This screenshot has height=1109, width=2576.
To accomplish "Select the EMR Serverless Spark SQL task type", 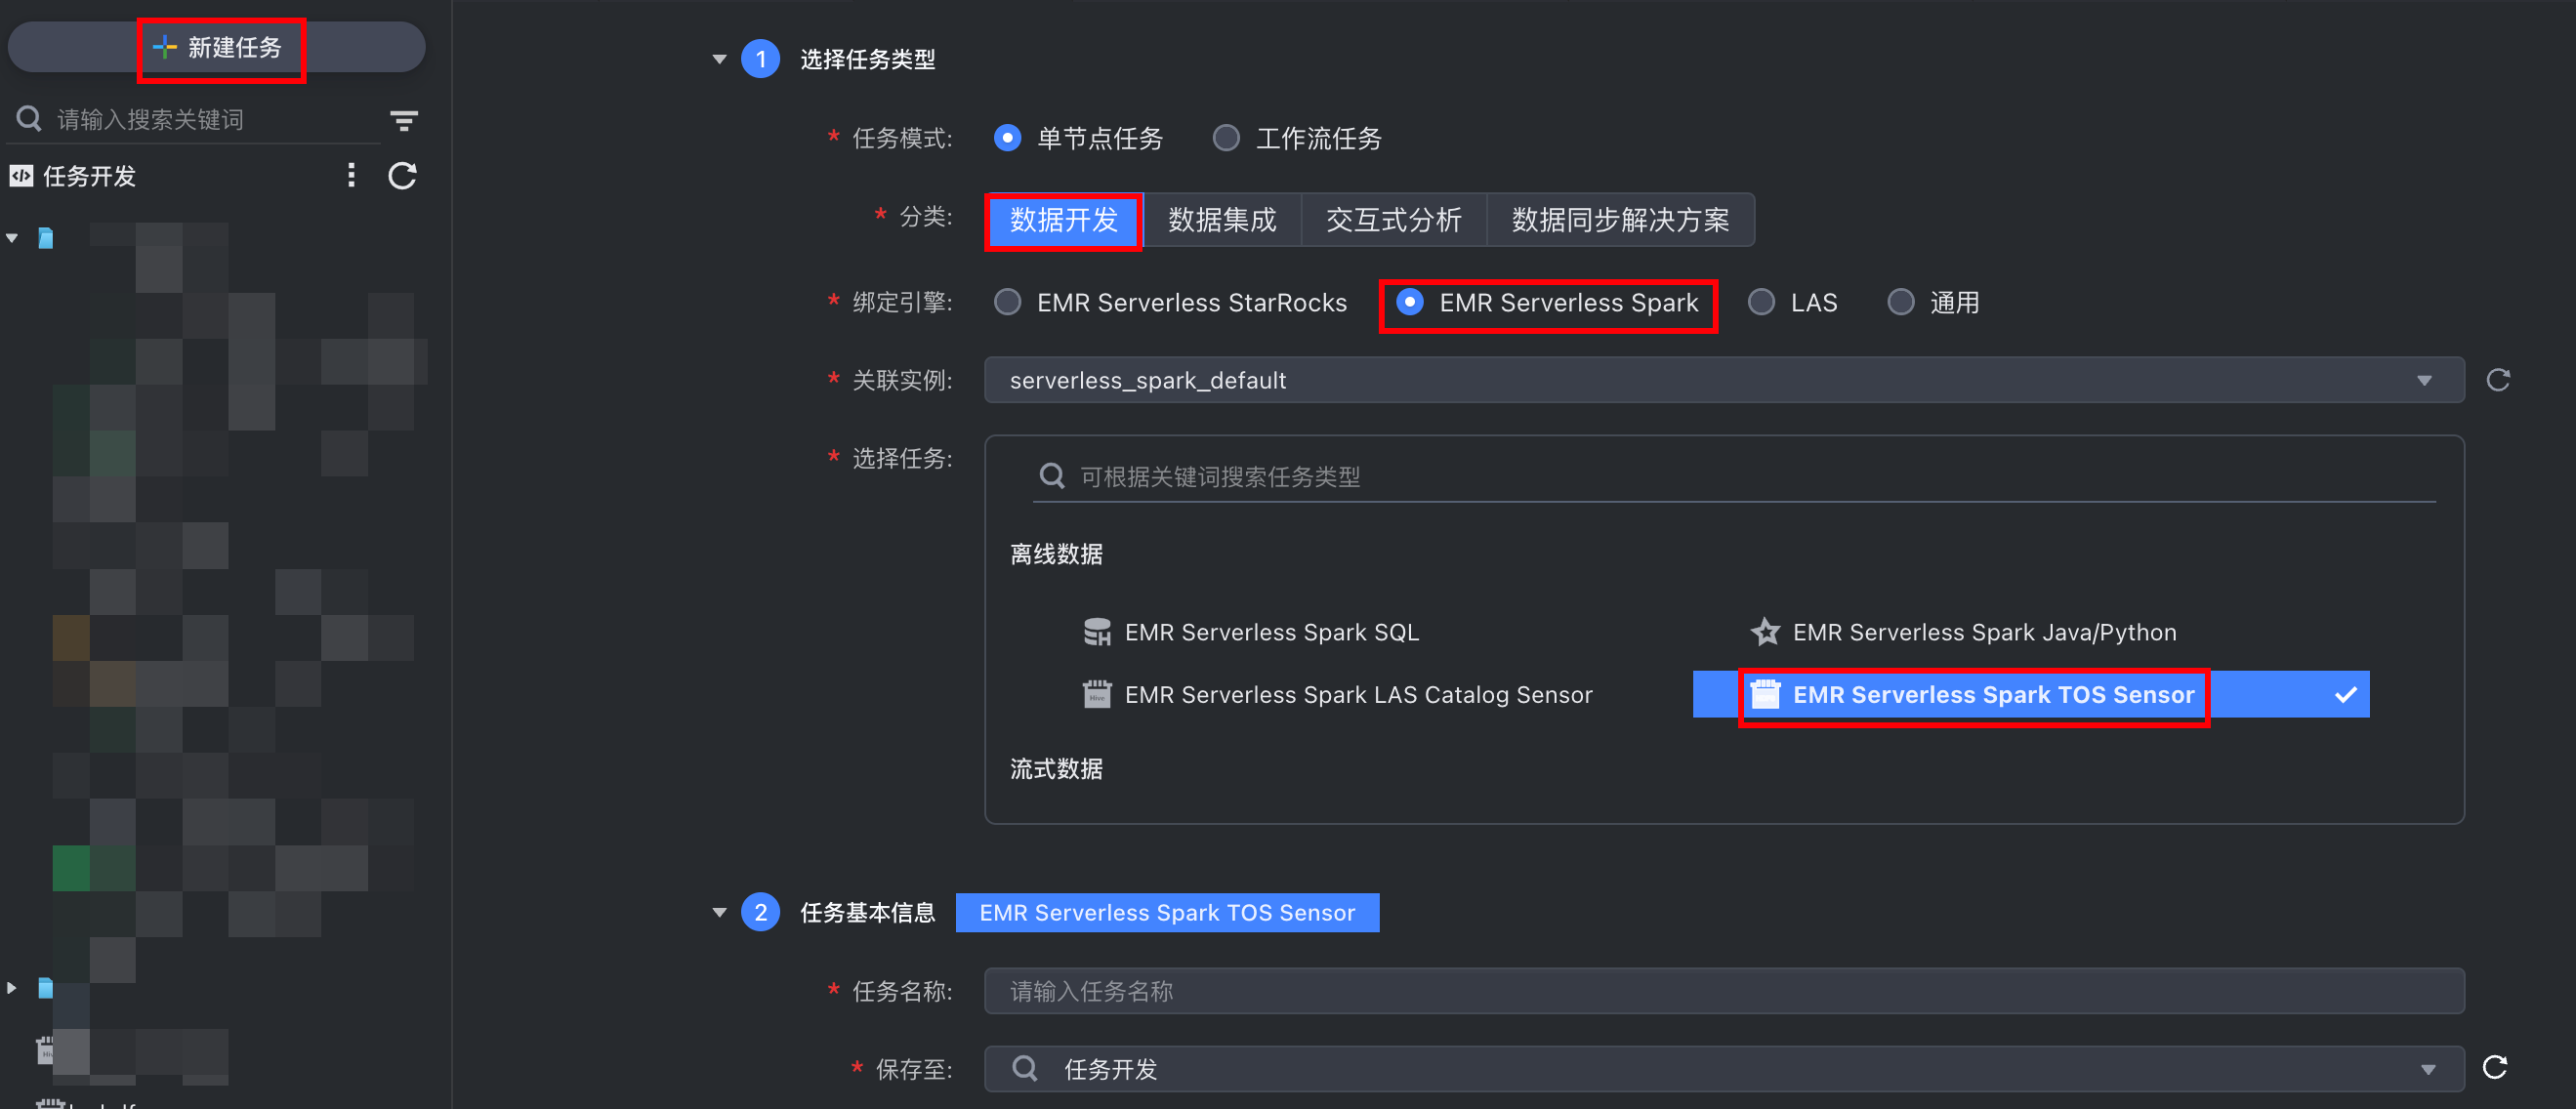I will point(1270,632).
